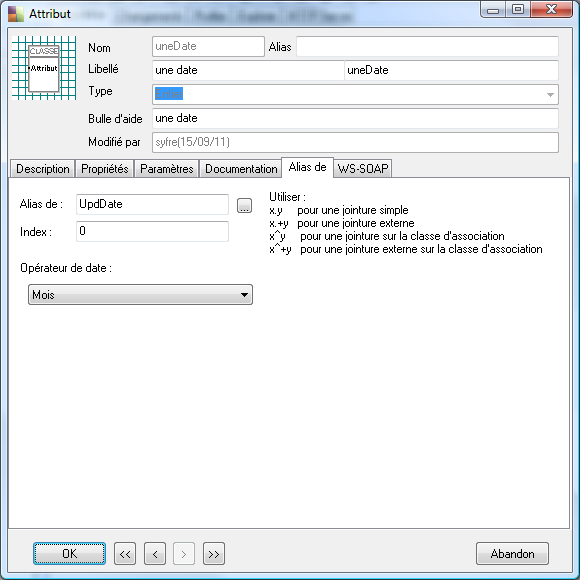Show the Documentation tab
The height and width of the screenshot is (580, 580).
click(241, 169)
